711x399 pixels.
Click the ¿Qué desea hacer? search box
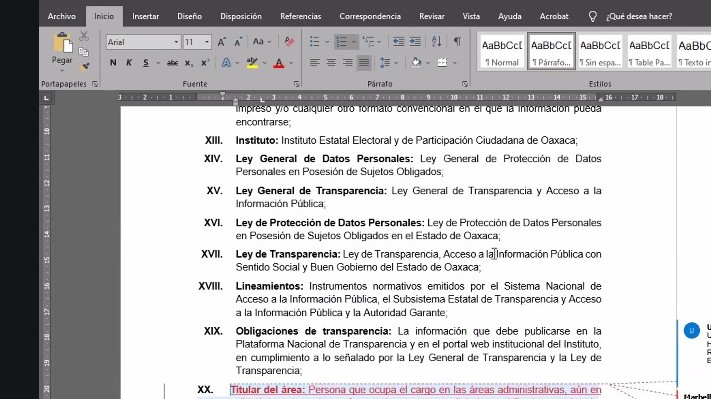point(639,16)
